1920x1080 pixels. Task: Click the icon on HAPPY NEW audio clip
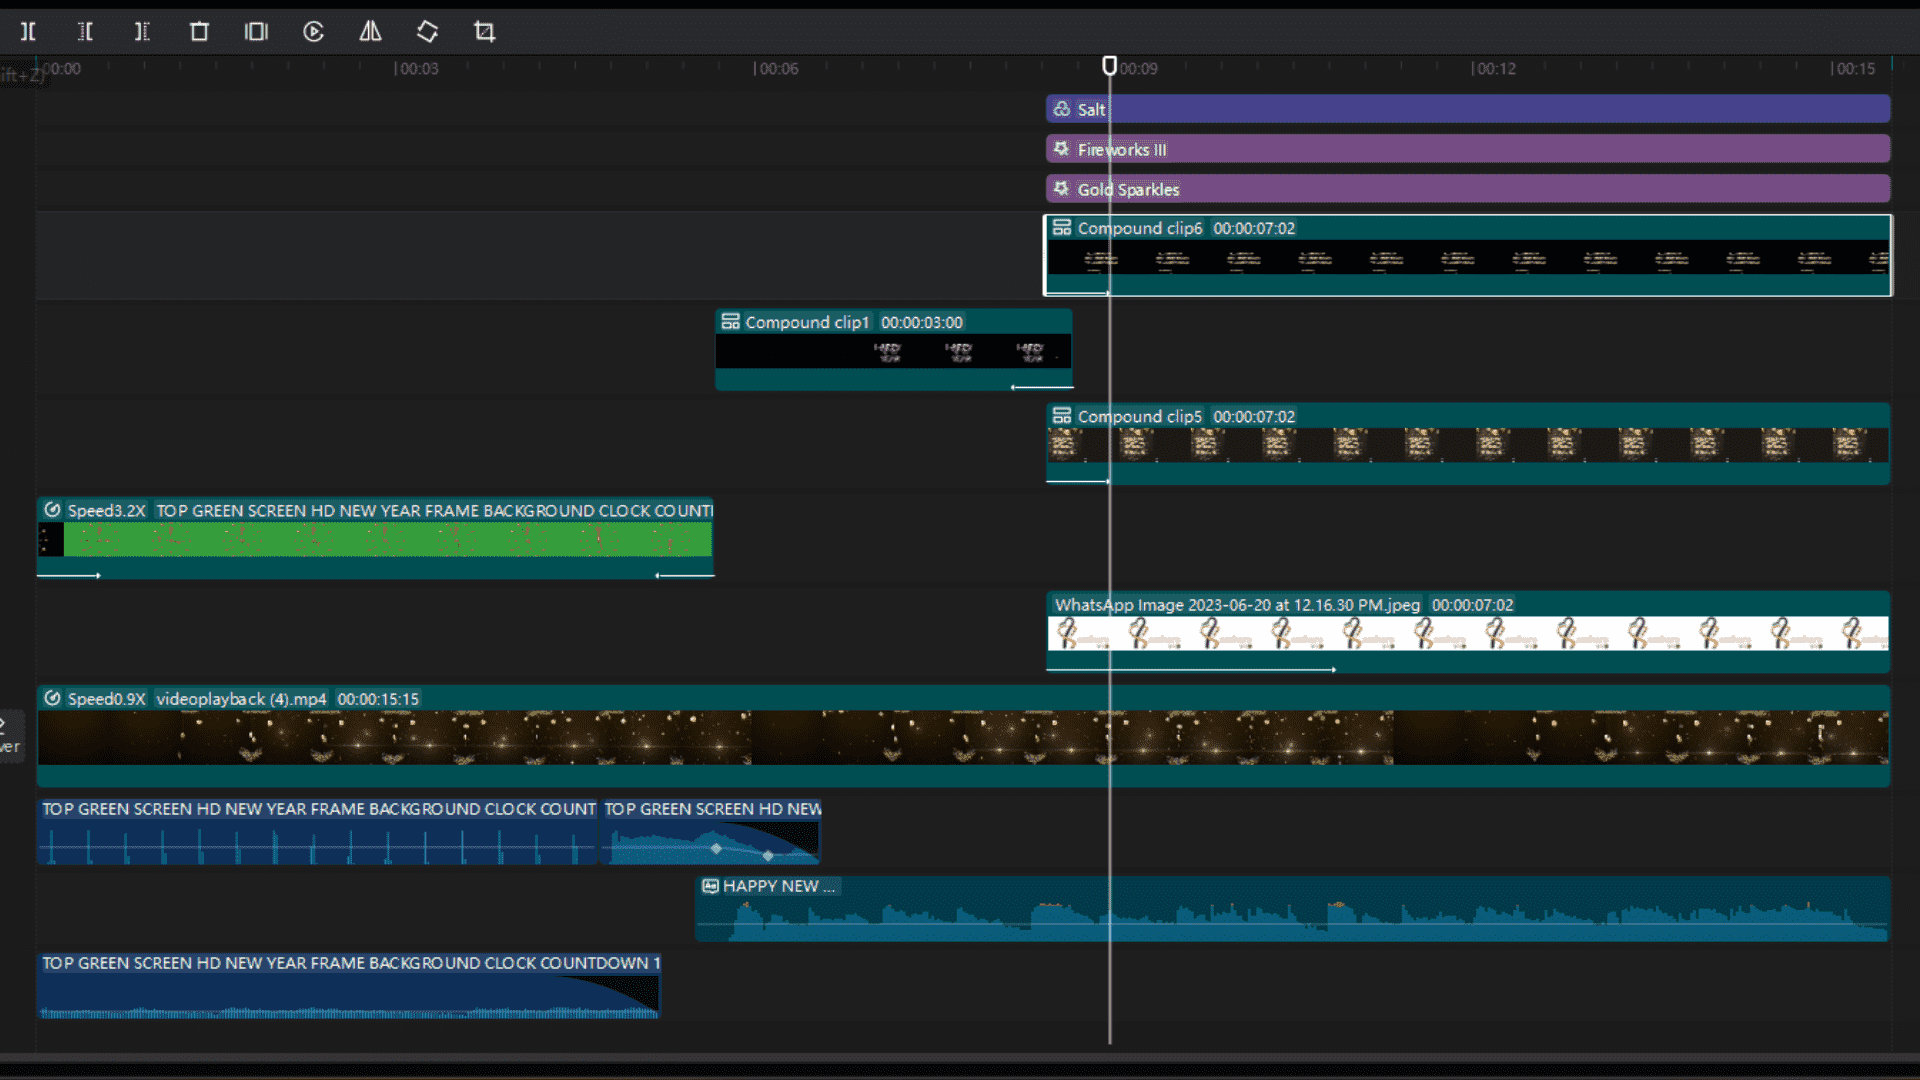click(710, 886)
